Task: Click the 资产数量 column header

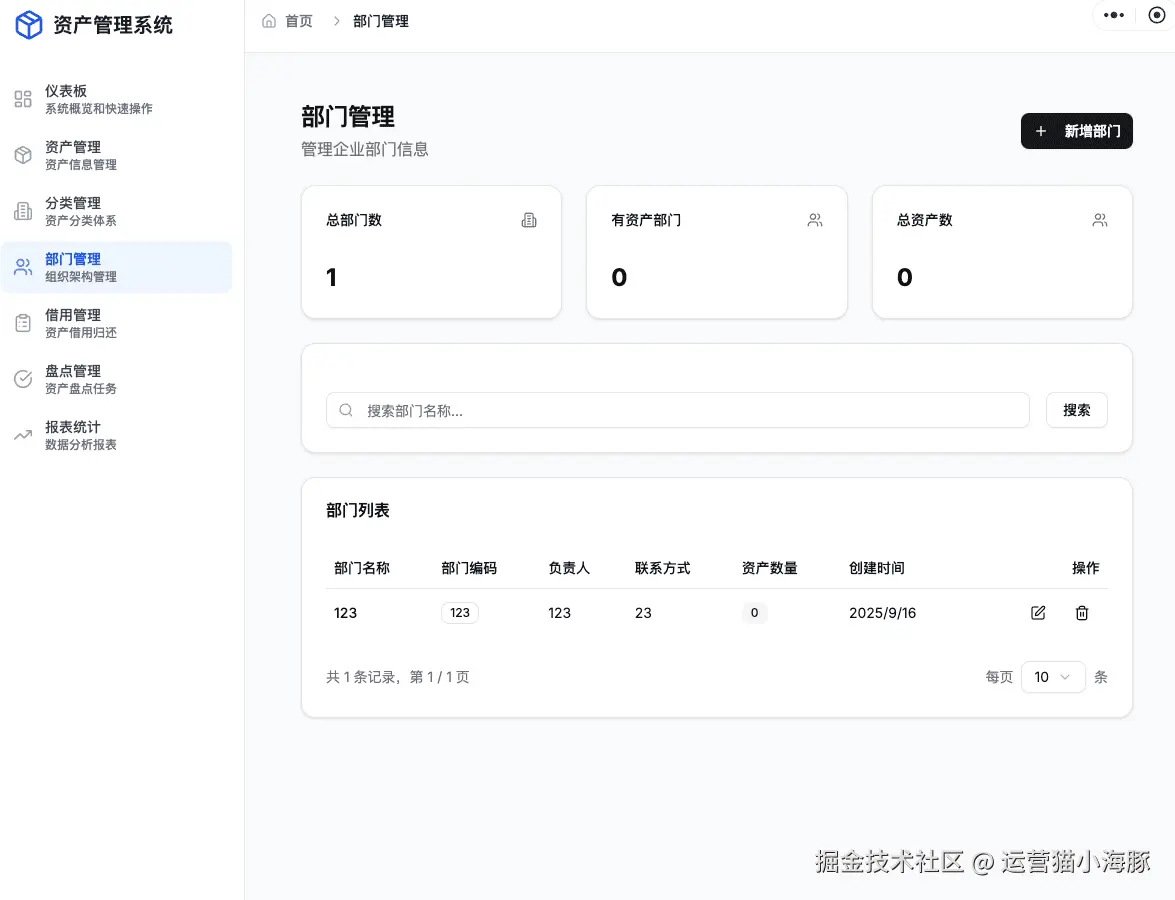Action: click(770, 568)
